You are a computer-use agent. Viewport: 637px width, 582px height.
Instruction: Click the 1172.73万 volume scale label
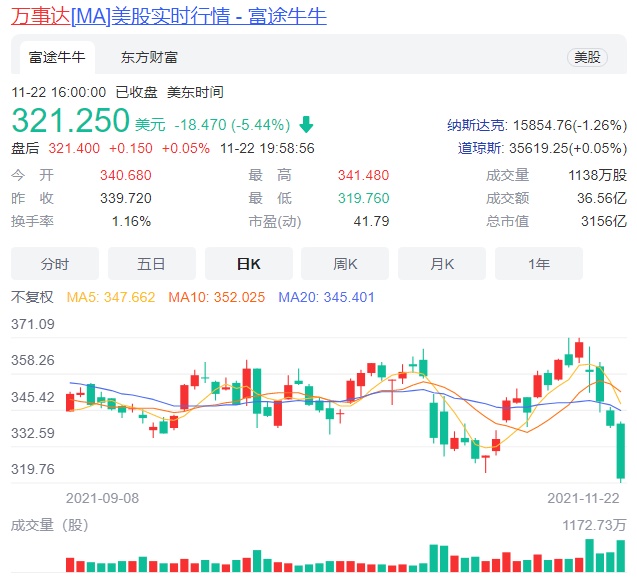[594, 525]
